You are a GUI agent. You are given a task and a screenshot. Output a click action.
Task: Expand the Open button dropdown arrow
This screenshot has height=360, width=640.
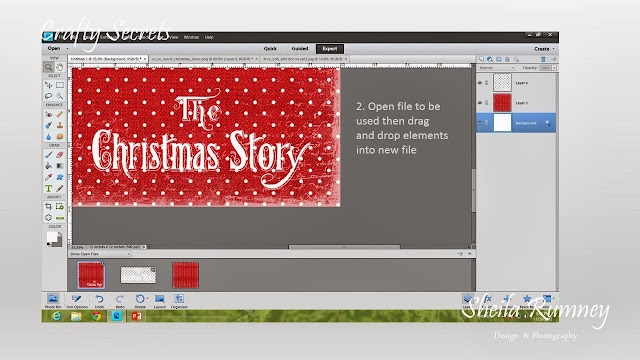[x=67, y=49]
